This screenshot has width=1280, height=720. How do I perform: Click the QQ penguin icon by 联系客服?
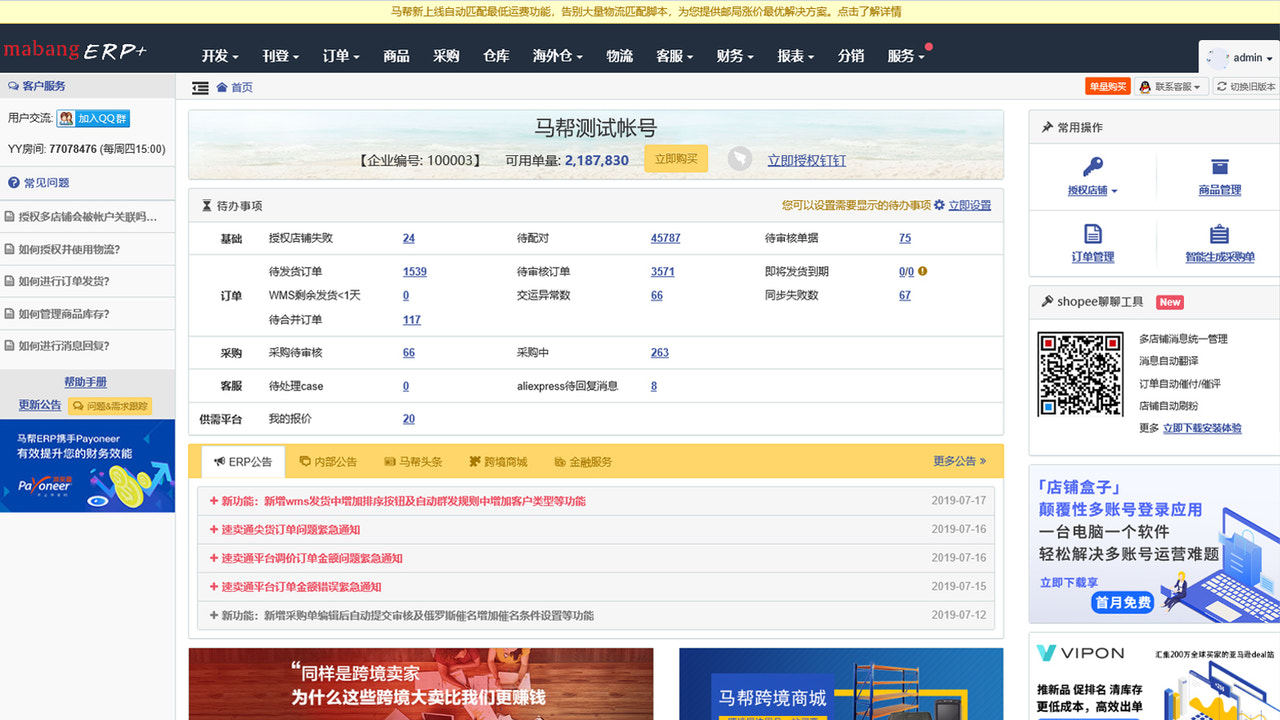[x=1145, y=87]
